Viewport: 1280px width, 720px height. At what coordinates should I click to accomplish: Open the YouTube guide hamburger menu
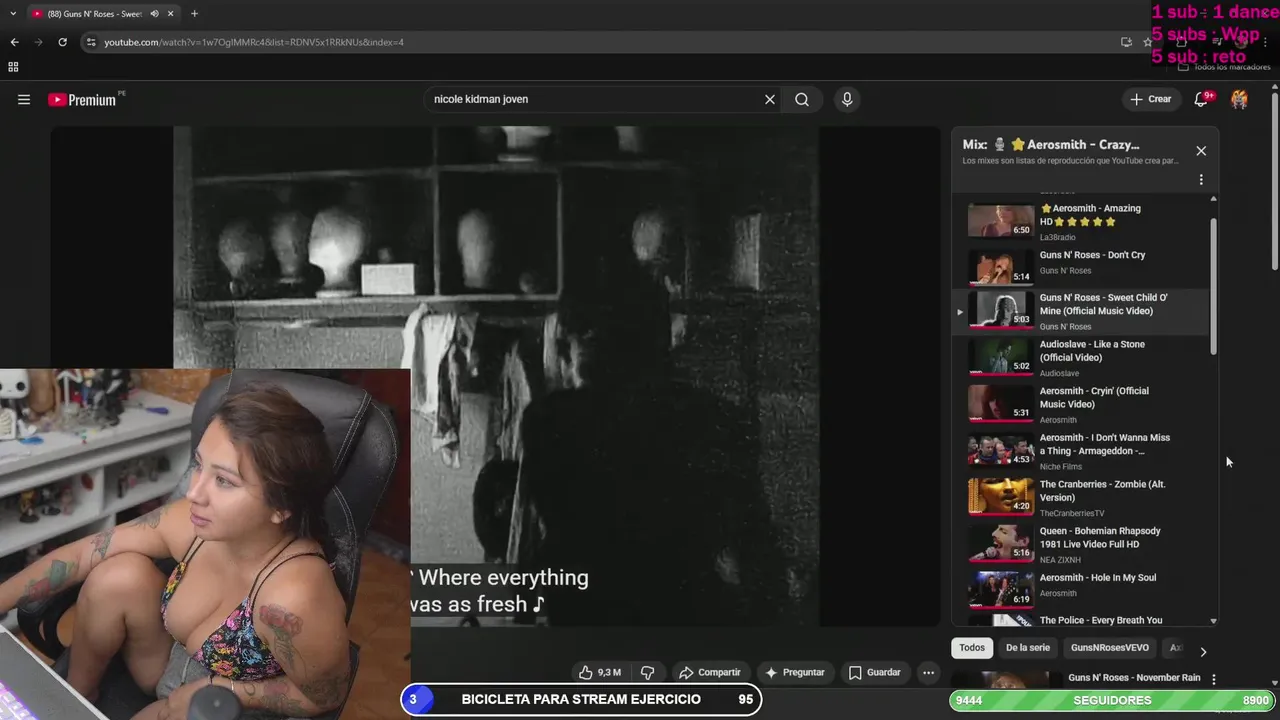24,99
